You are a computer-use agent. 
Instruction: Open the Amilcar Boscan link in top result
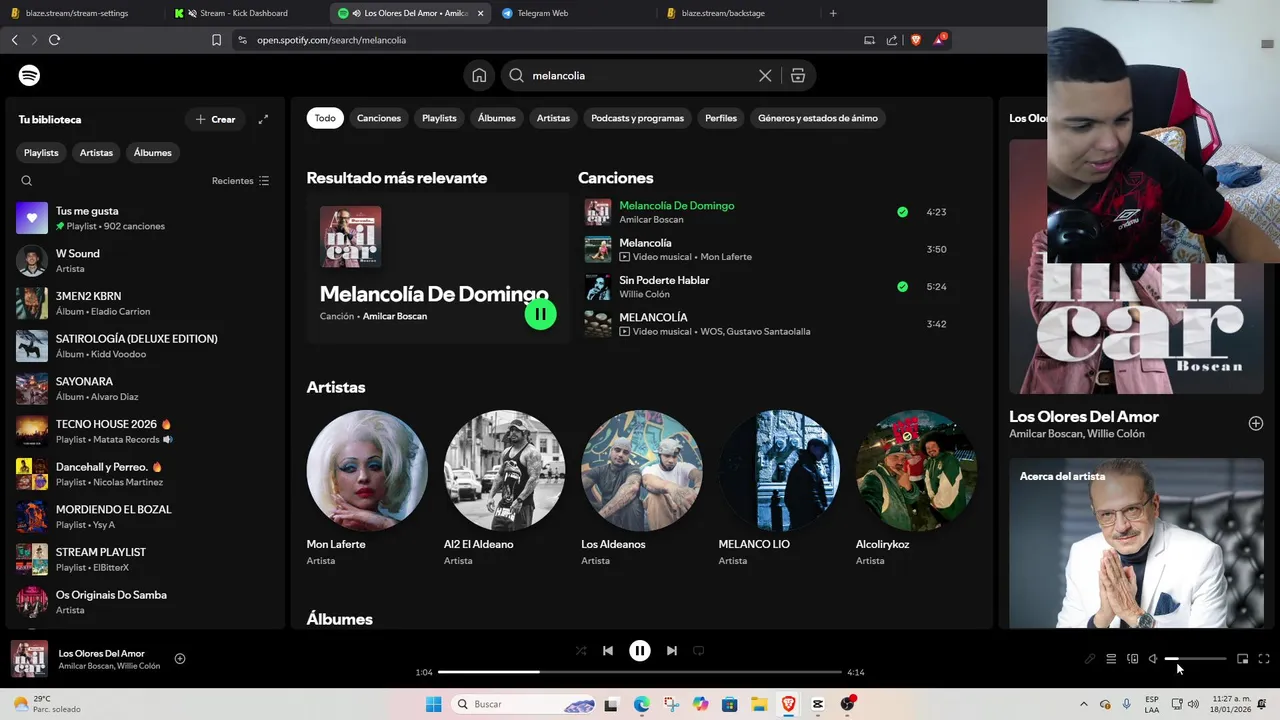[394, 316]
